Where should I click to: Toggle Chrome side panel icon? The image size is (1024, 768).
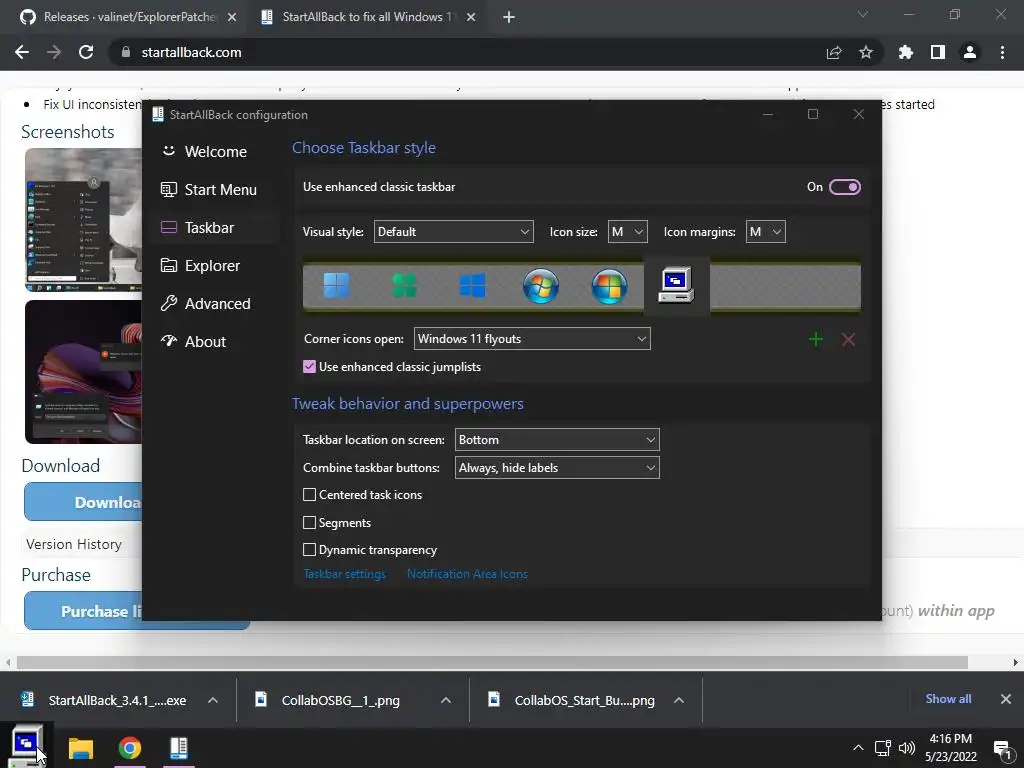938,52
